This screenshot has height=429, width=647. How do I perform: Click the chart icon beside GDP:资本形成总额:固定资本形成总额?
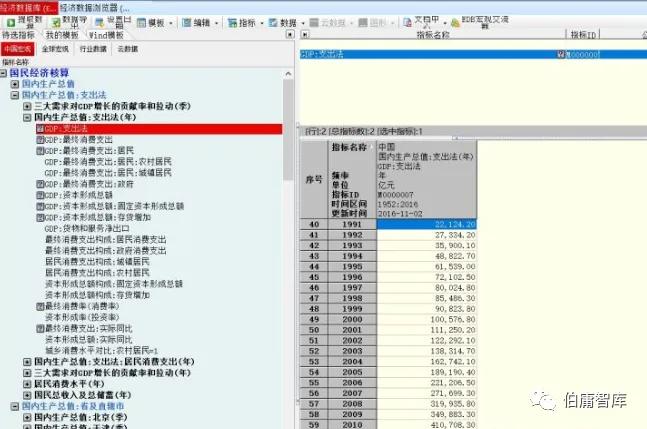(x=40, y=206)
